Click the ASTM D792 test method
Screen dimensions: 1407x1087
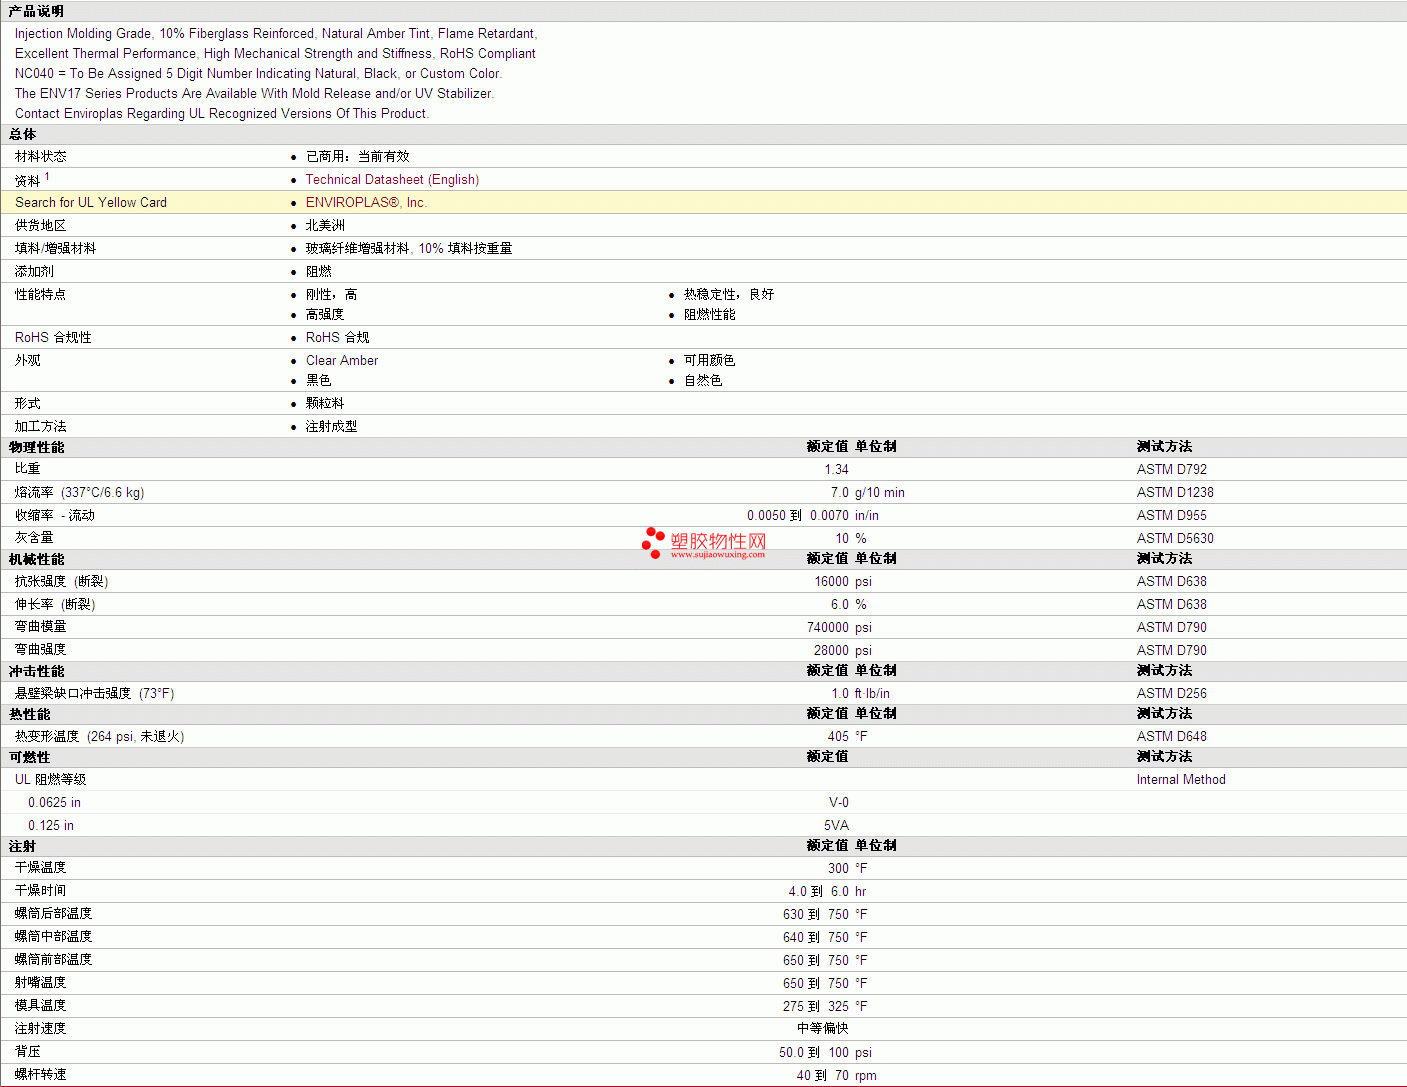1171,470
